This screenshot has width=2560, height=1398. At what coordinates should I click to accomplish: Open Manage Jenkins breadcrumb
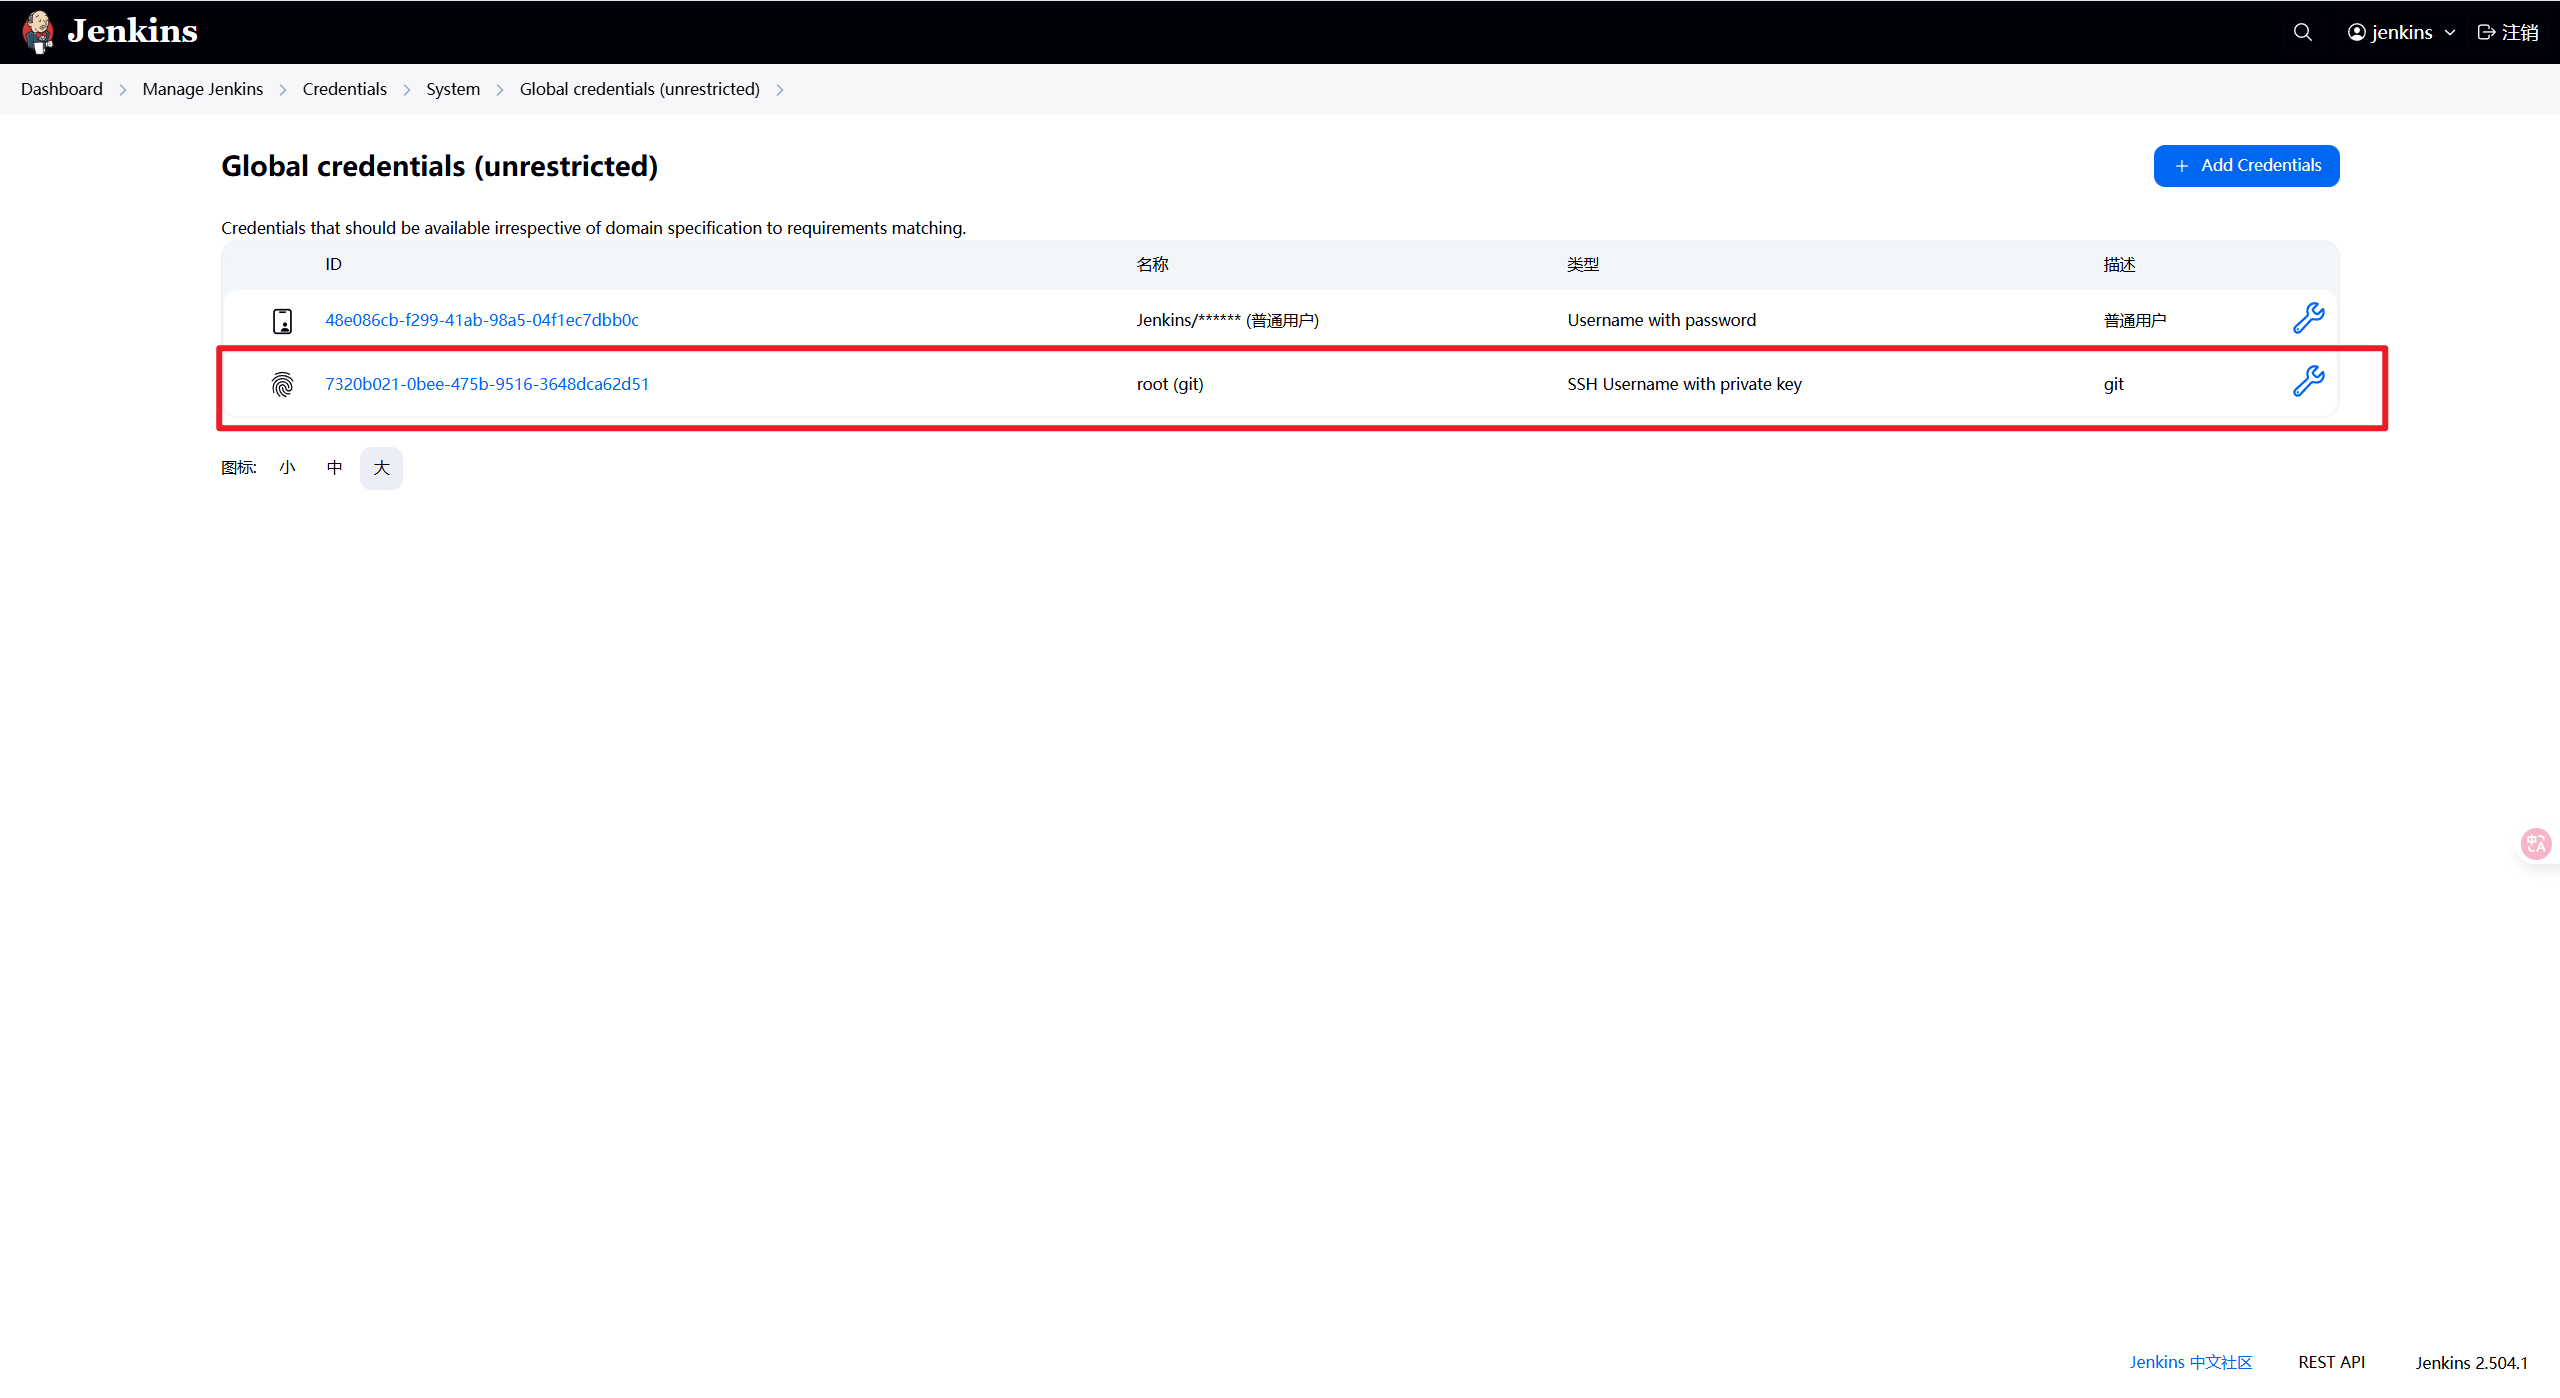tap(202, 89)
